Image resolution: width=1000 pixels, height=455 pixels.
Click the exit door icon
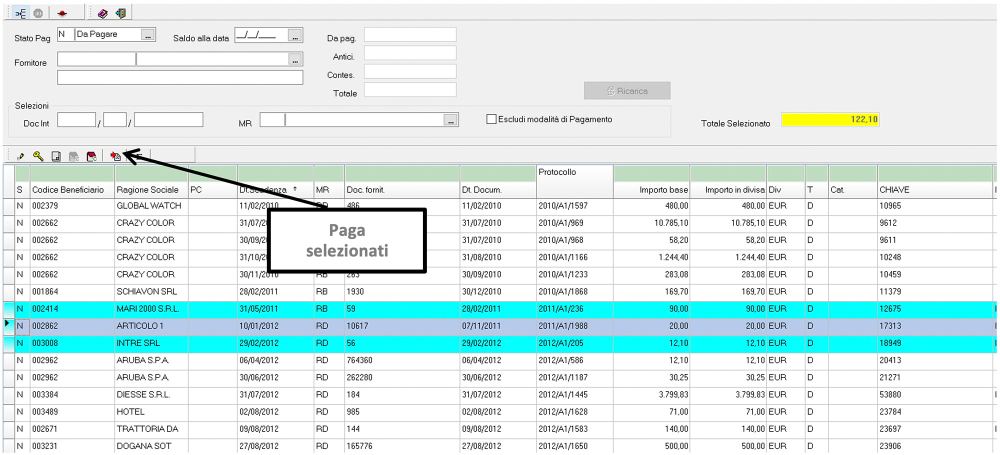[120, 13]
